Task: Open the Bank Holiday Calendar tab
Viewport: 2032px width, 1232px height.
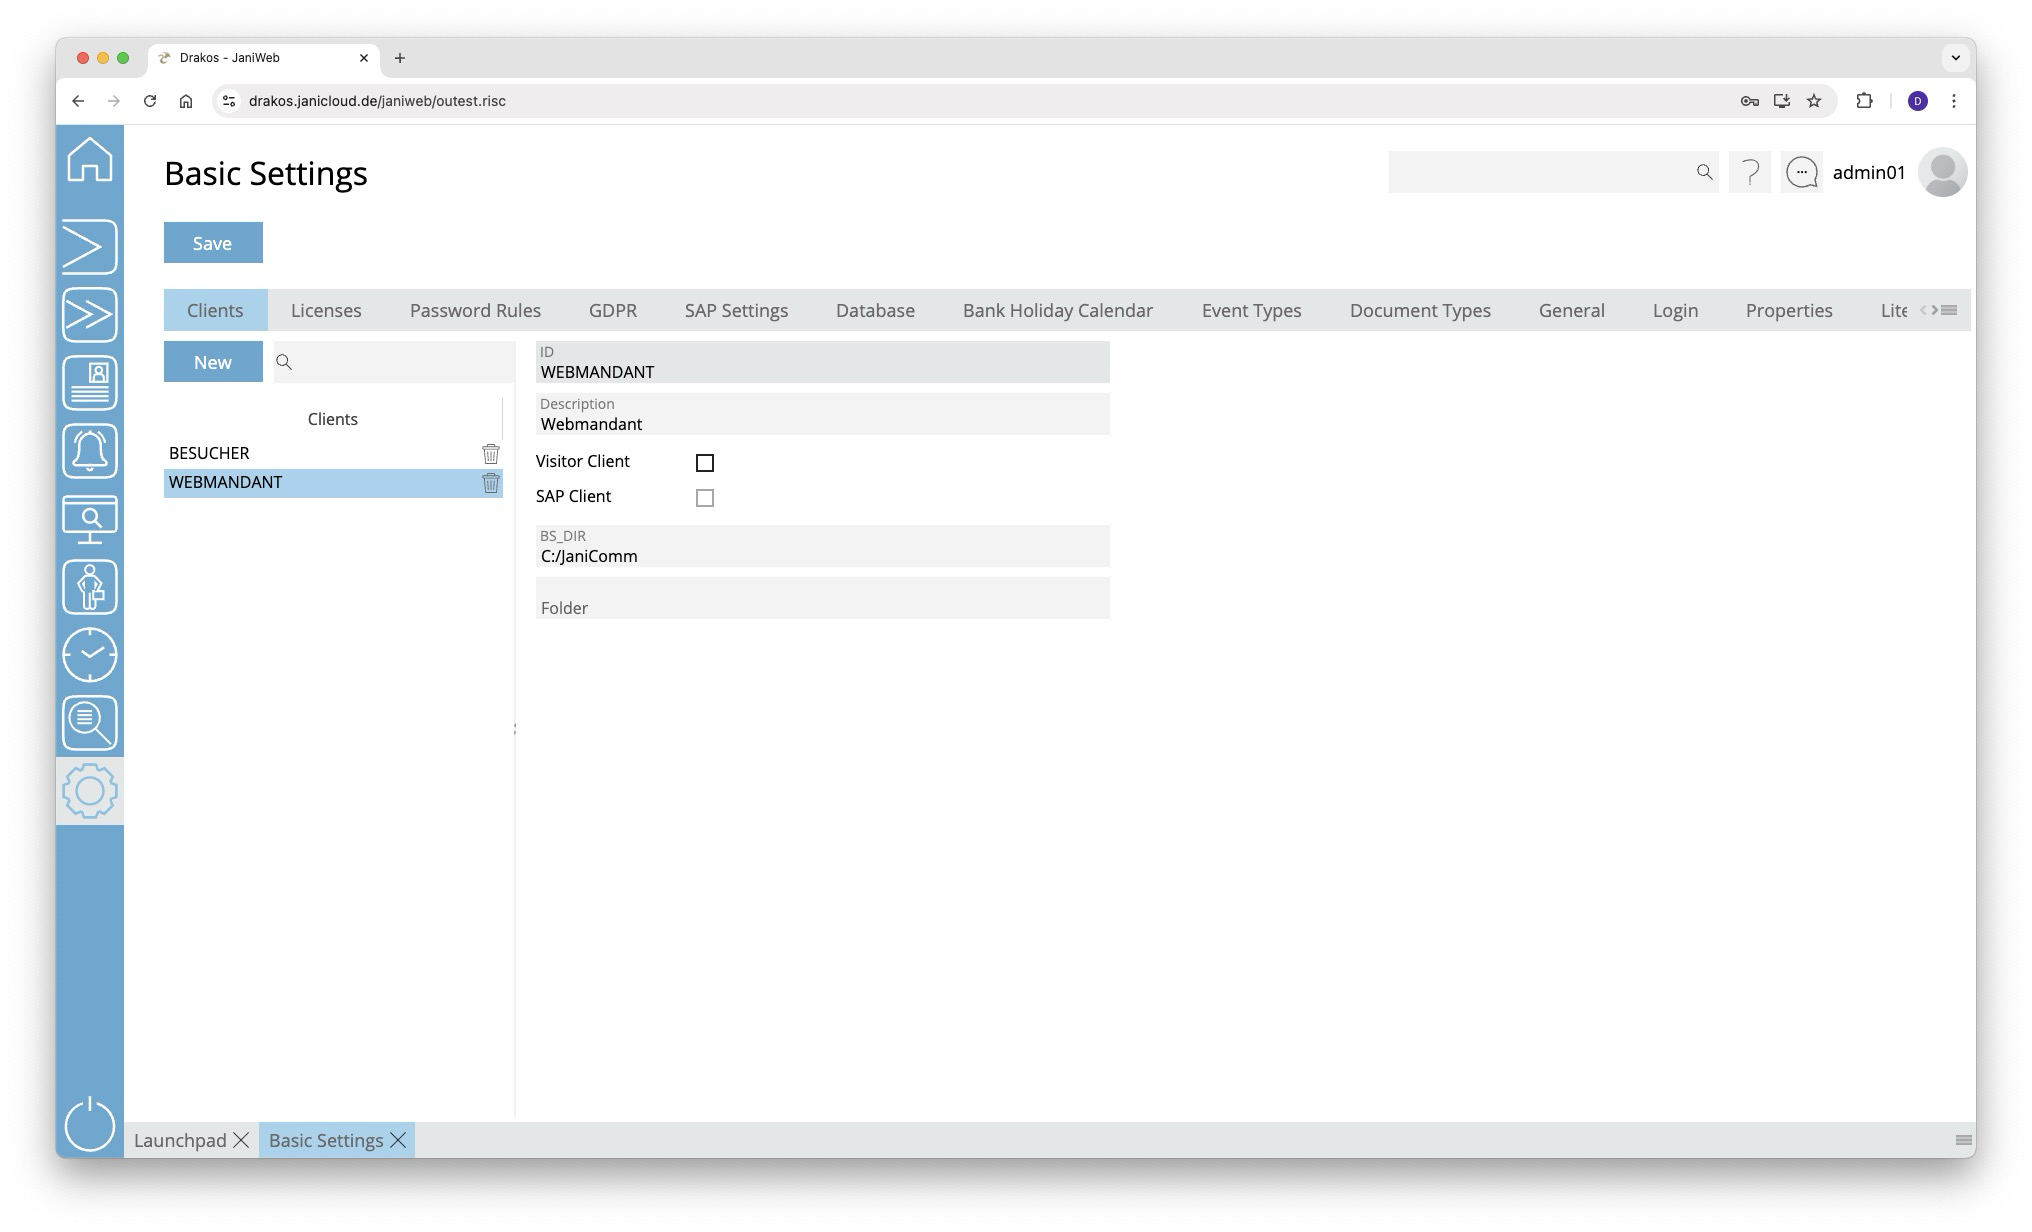Action: coord(1057,311)
